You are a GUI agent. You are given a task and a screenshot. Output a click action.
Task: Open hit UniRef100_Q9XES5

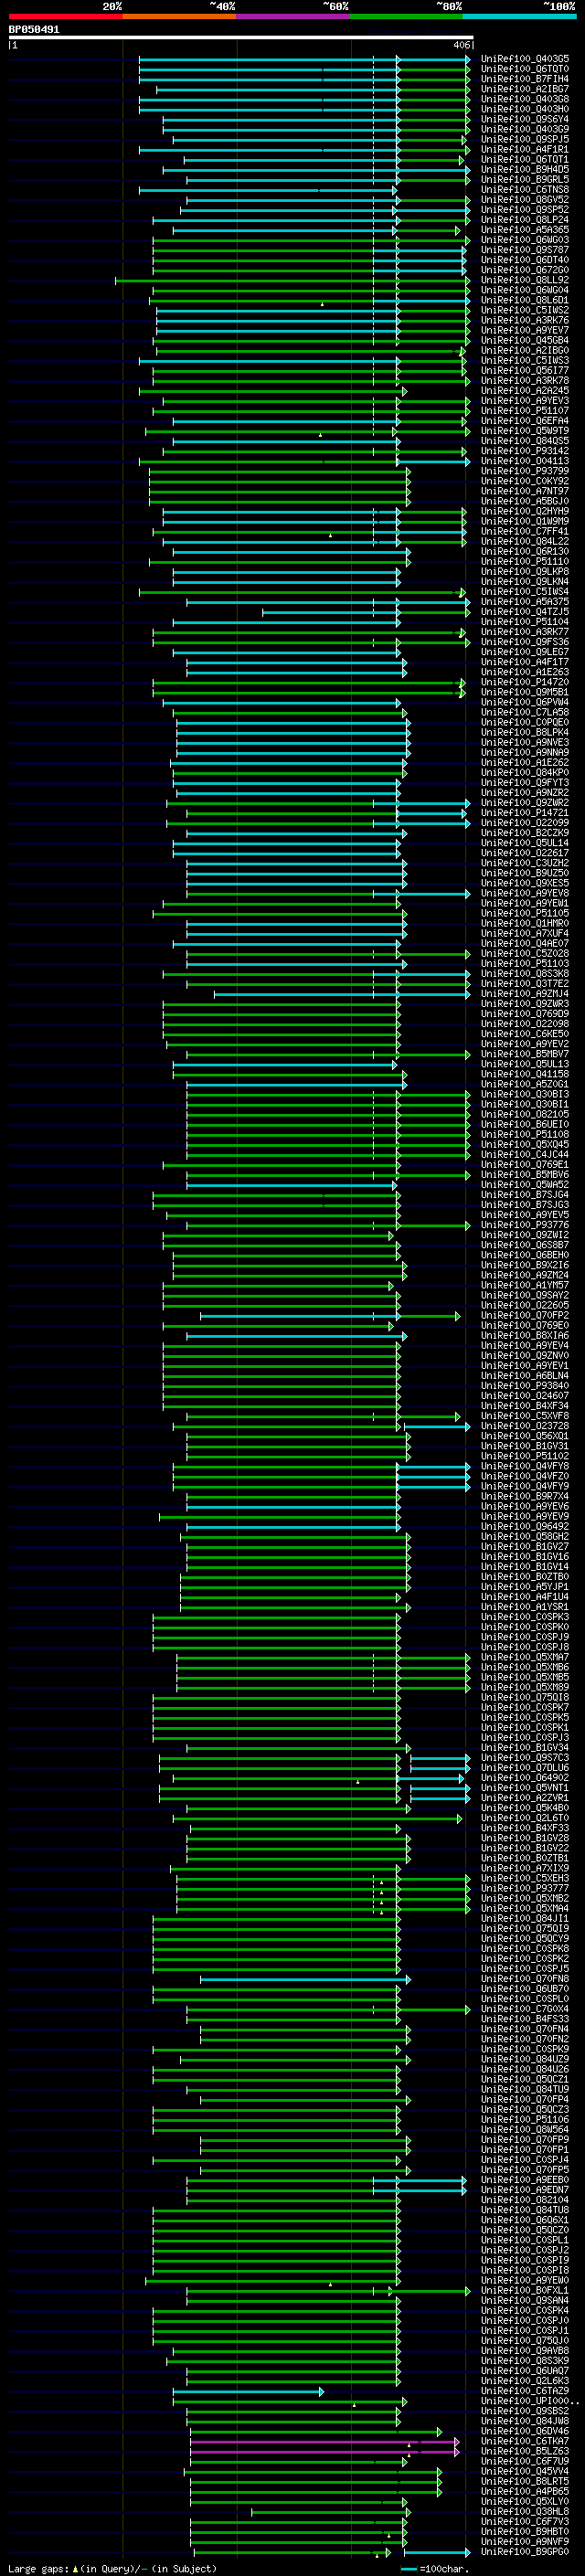[x=525, y=883]
